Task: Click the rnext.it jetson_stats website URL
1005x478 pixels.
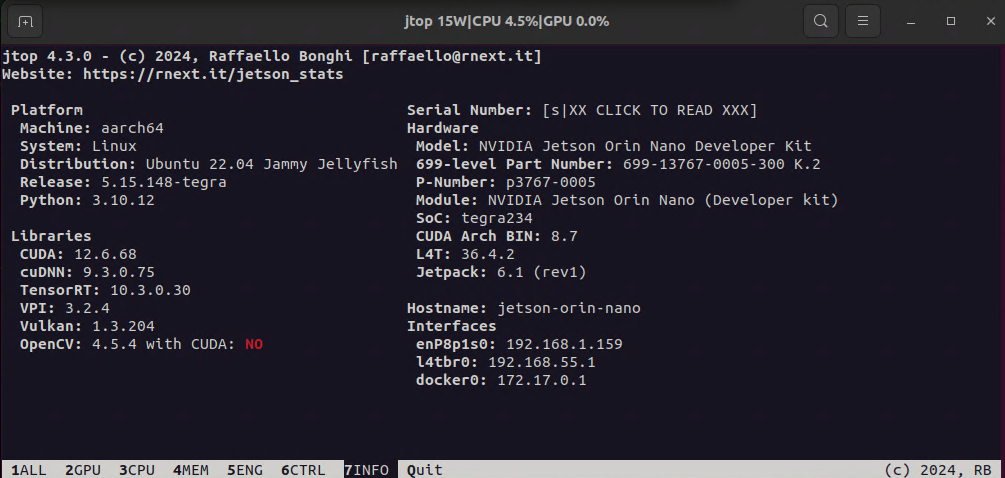Action: click(213, 74)
